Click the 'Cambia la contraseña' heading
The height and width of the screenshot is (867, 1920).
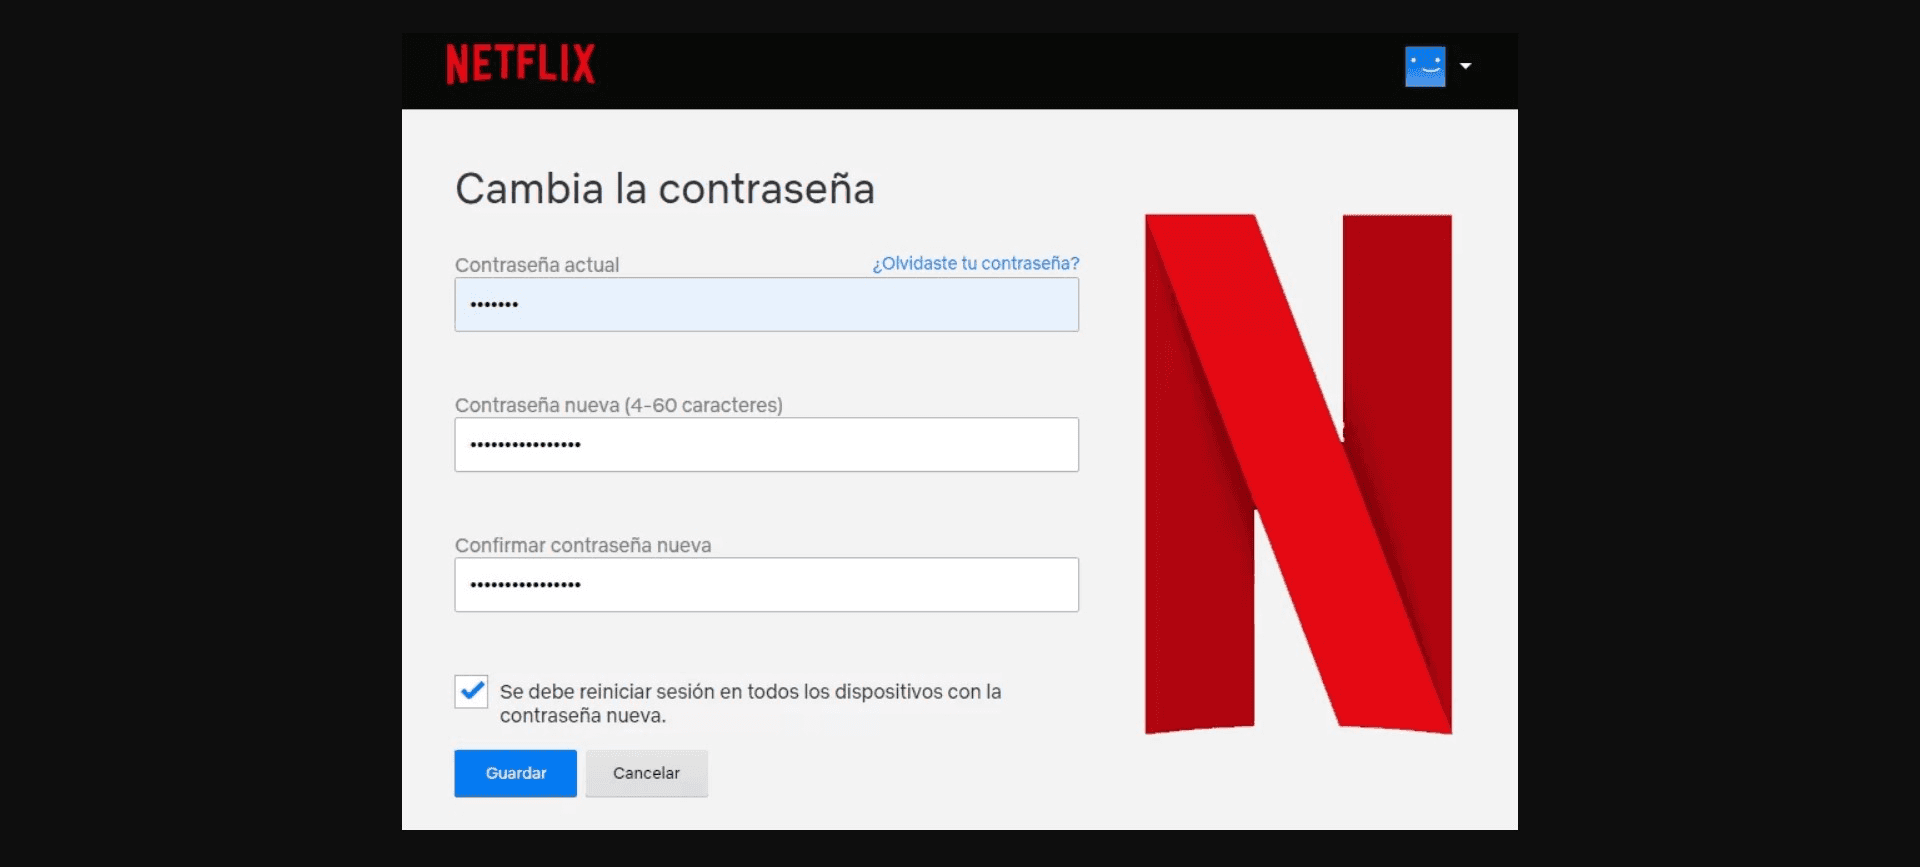point(665,189)
